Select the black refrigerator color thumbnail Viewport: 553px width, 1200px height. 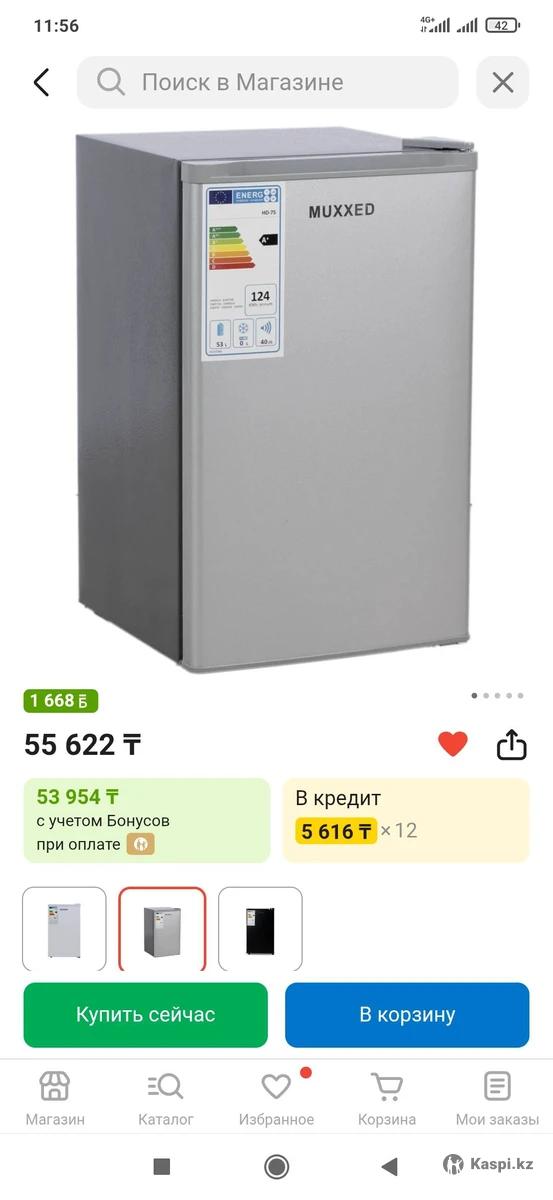tap(260, 929)
